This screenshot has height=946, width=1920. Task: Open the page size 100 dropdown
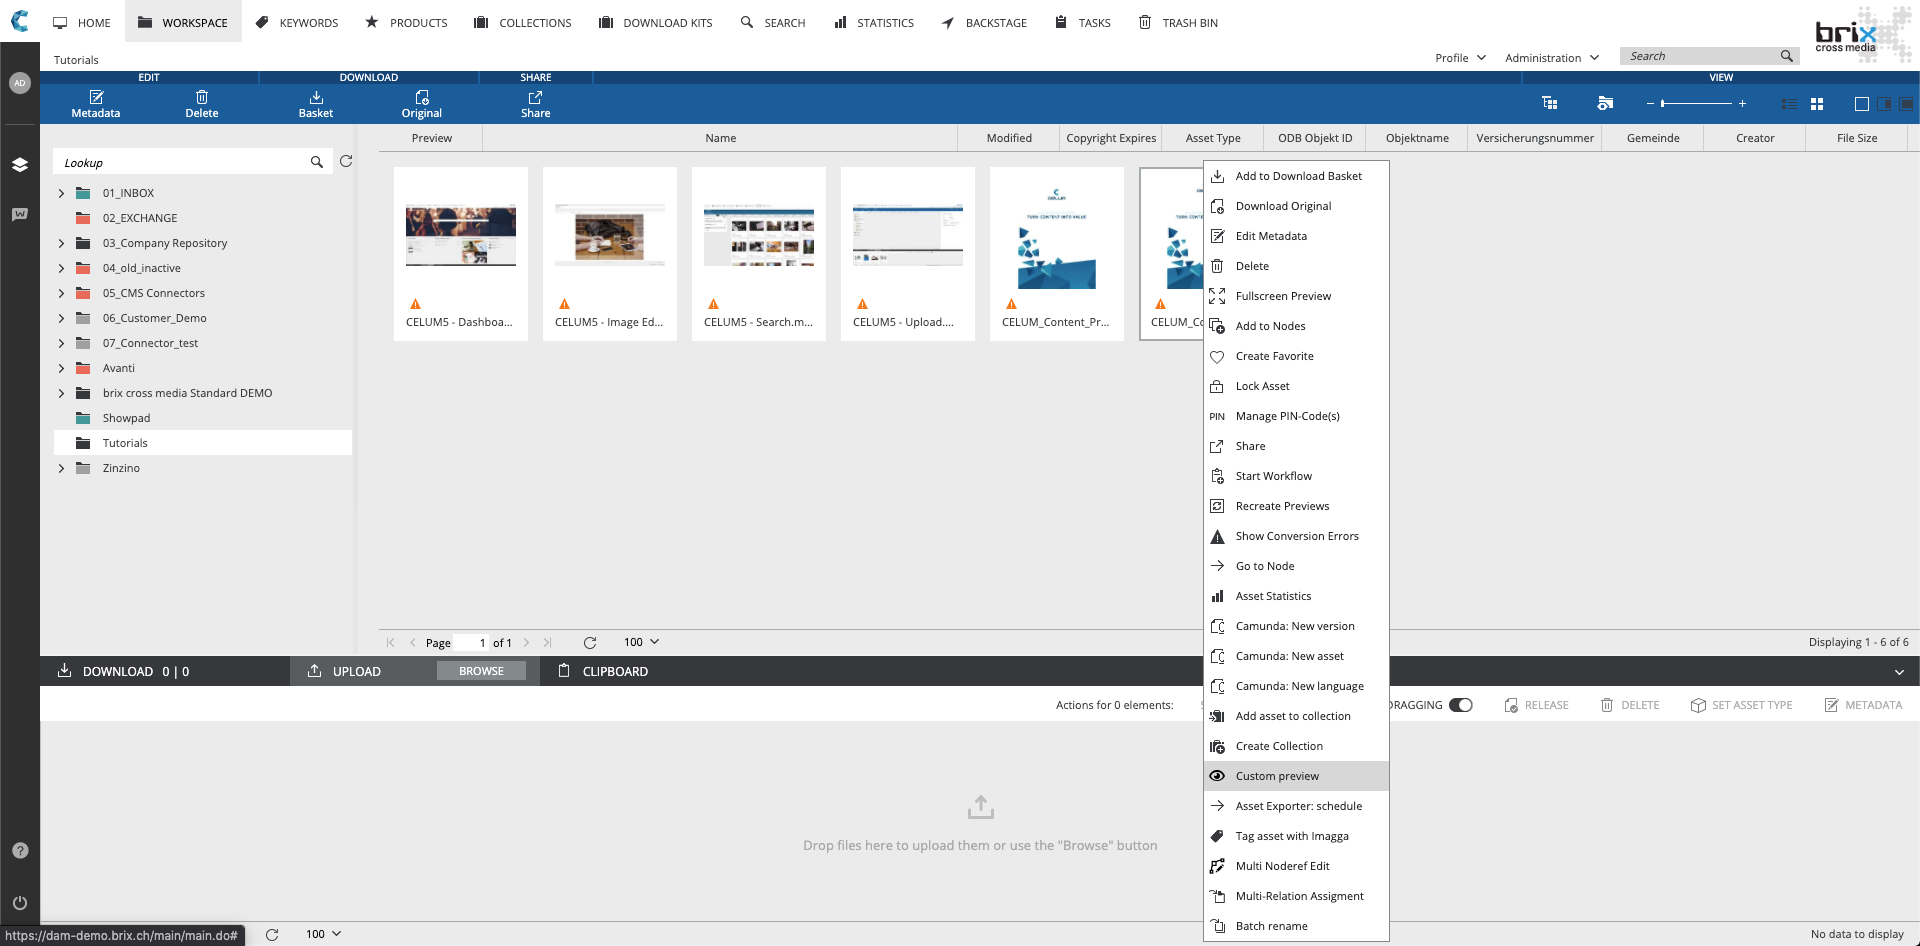642,642
